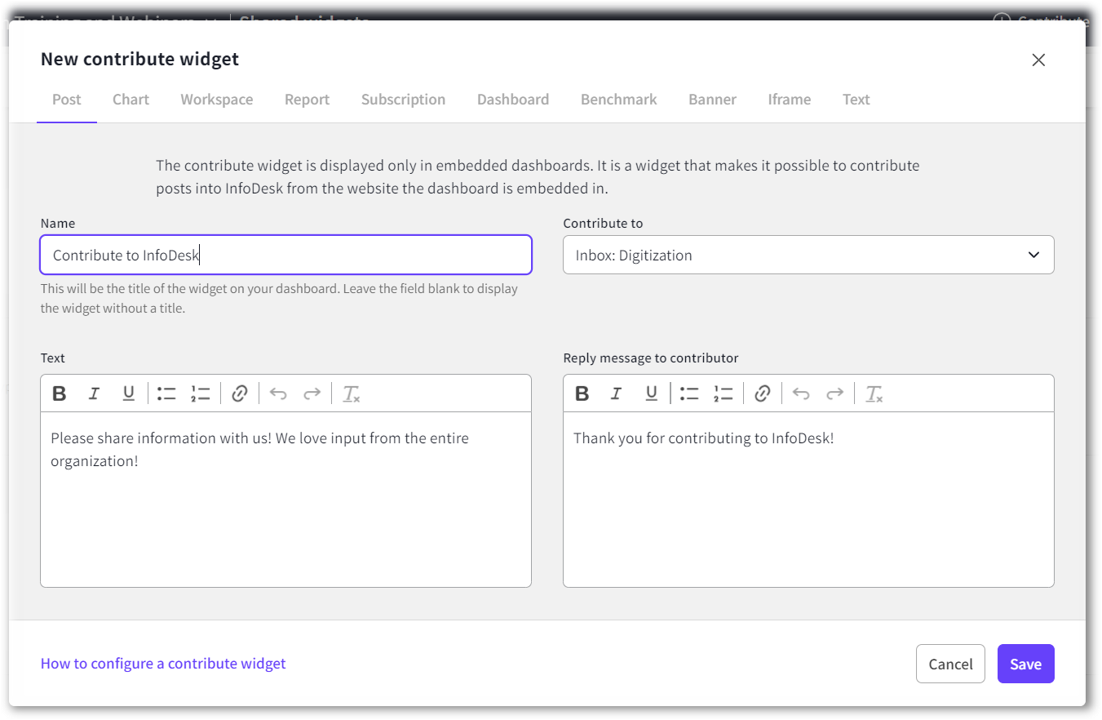Click inside the widget Name field
This screenshot has height=720, width=1102.
pyautogui.click(x=285, y=254)
